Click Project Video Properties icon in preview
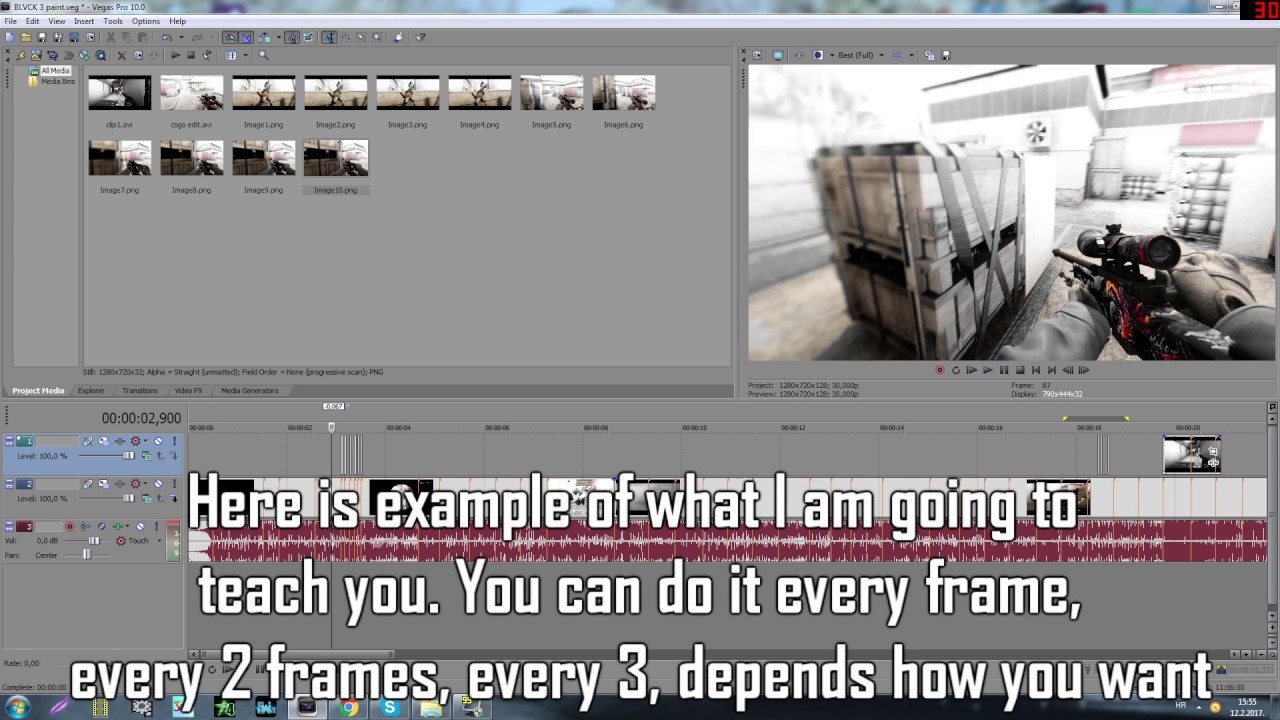The image size is (1280, 720). click(x=757, y=55)
